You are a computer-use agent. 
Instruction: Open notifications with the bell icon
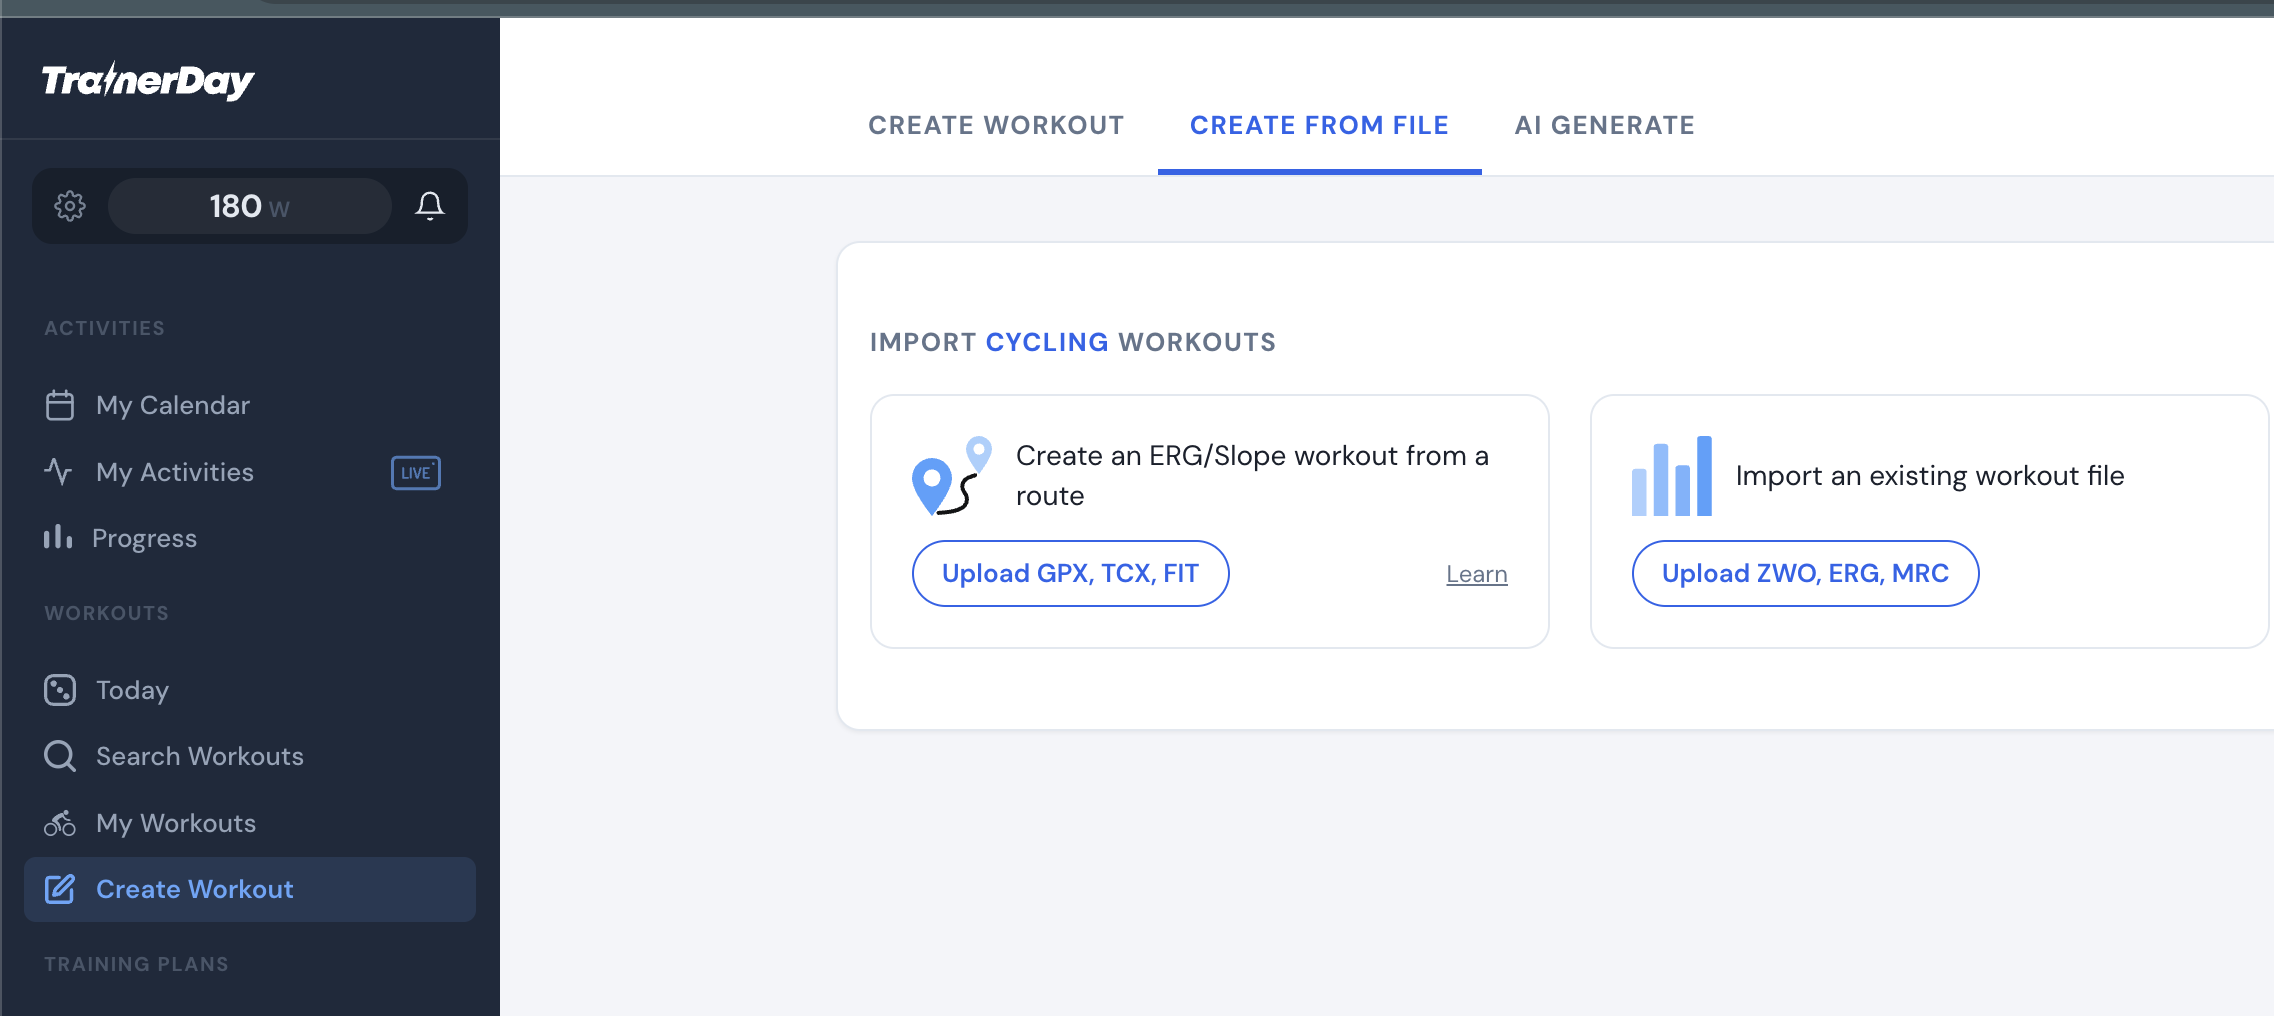pos(430,206)
